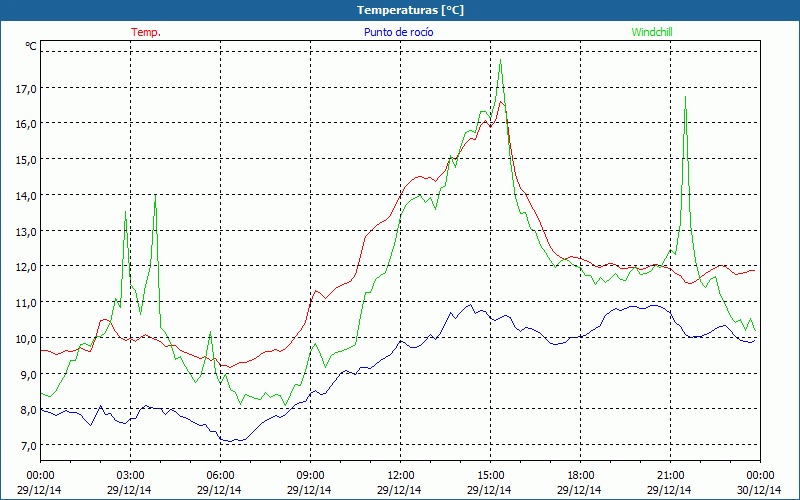Click the 03:00 time axis label
800x500 pixels.
130,476
